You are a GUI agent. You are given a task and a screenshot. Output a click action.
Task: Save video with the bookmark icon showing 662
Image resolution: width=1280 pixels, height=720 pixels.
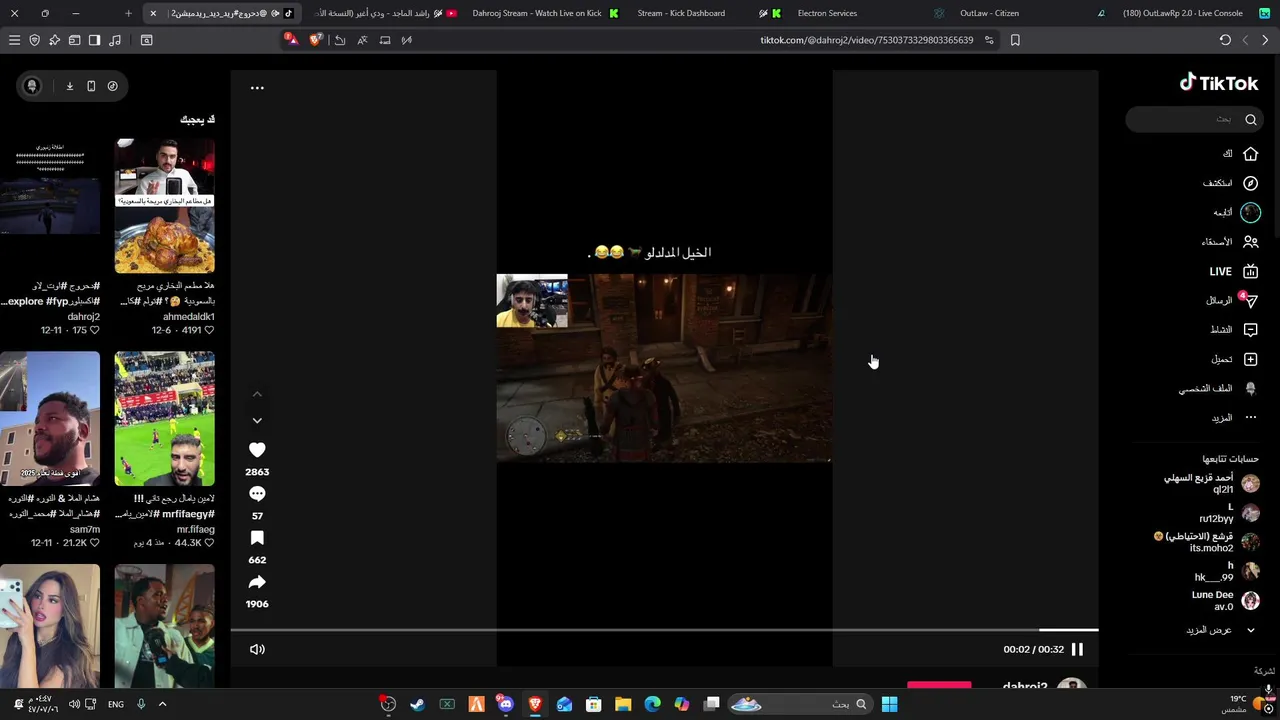(x=257, y=538)
